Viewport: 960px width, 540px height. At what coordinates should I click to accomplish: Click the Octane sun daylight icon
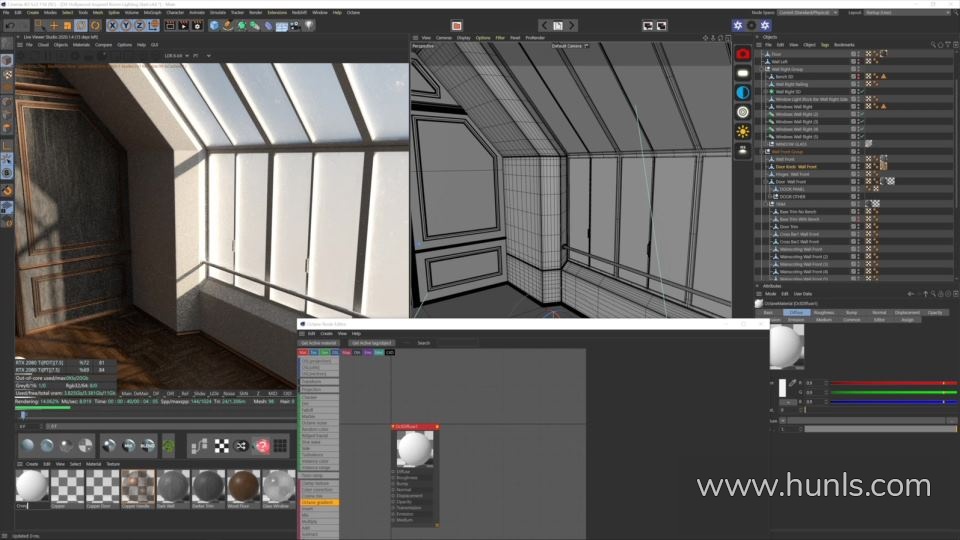coord(743,131)
